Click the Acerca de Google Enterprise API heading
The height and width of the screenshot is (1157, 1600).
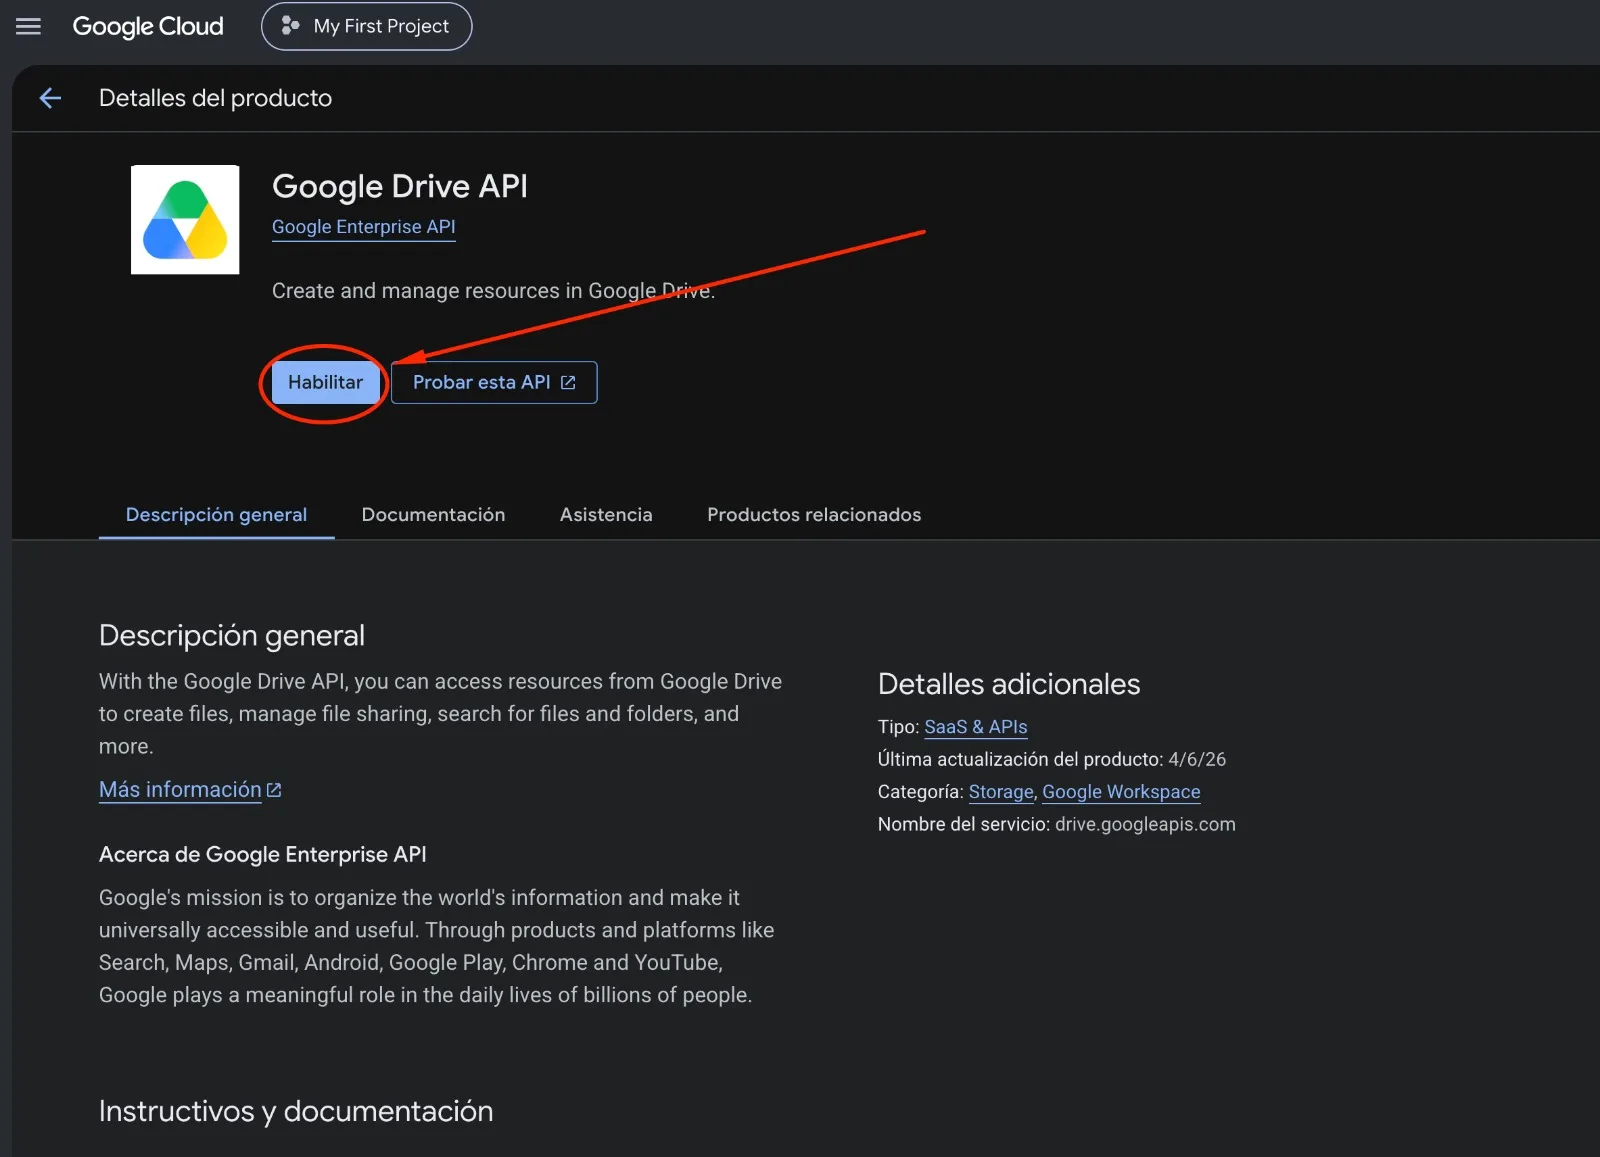point(263,855)
